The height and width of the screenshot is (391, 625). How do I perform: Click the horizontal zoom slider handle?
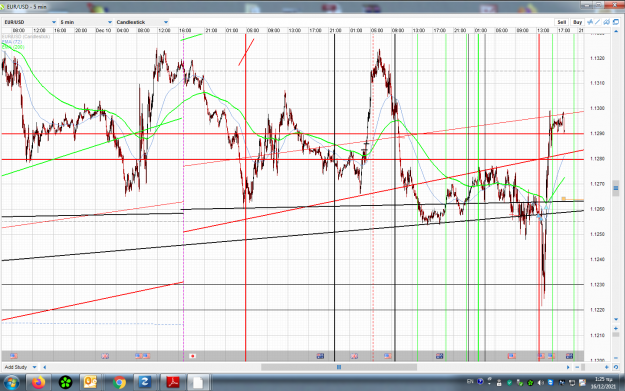(583, 367)
